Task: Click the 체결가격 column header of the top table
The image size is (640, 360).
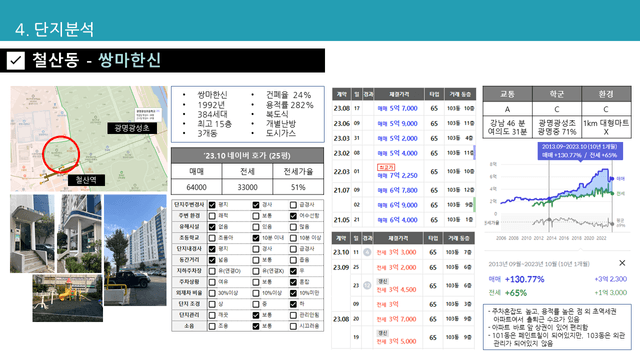Action: click(399, 94)
